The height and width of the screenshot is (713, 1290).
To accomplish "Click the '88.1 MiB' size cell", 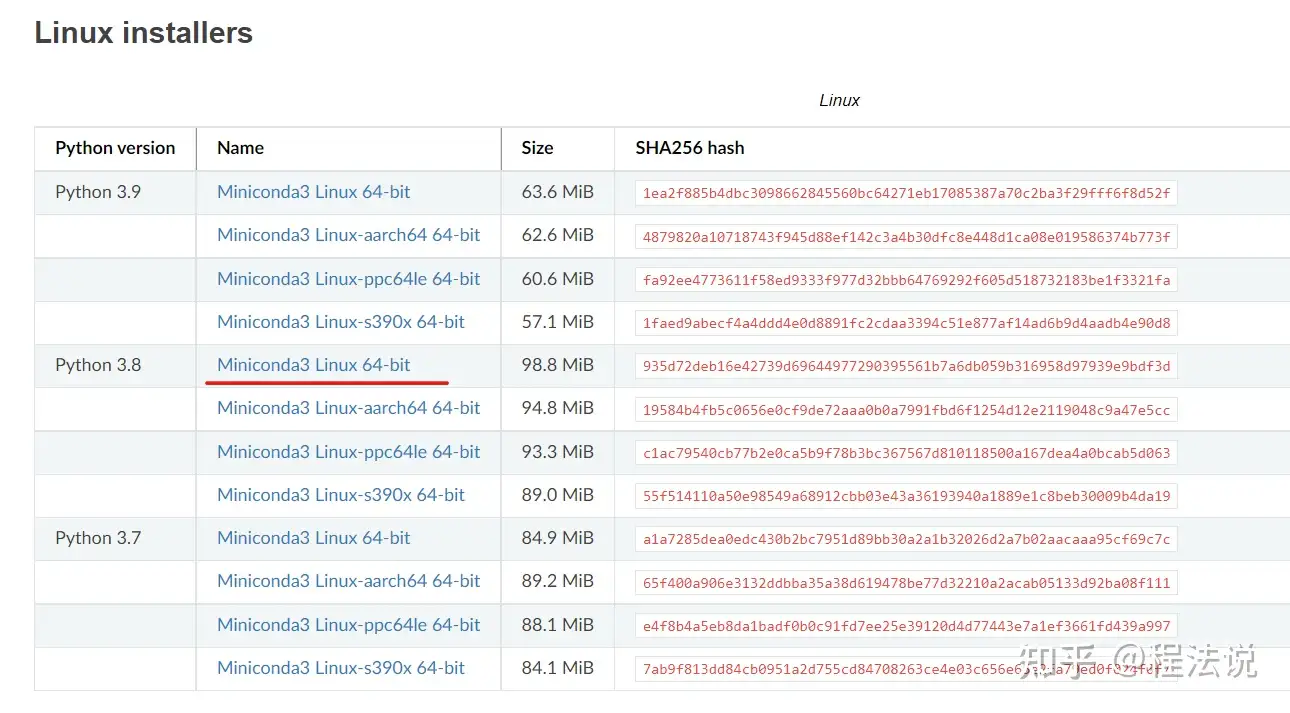I will click(x=558, y=625).
